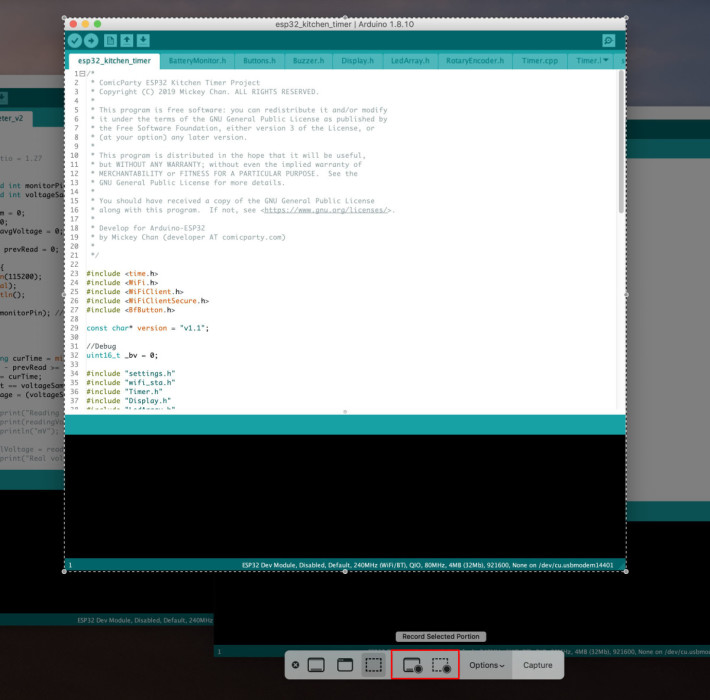The height and width of the screenshot is (700, 710).
Task: Close the screenshot toolbar with the X icon
Action: pyautogui.click(x=295, y=665)
